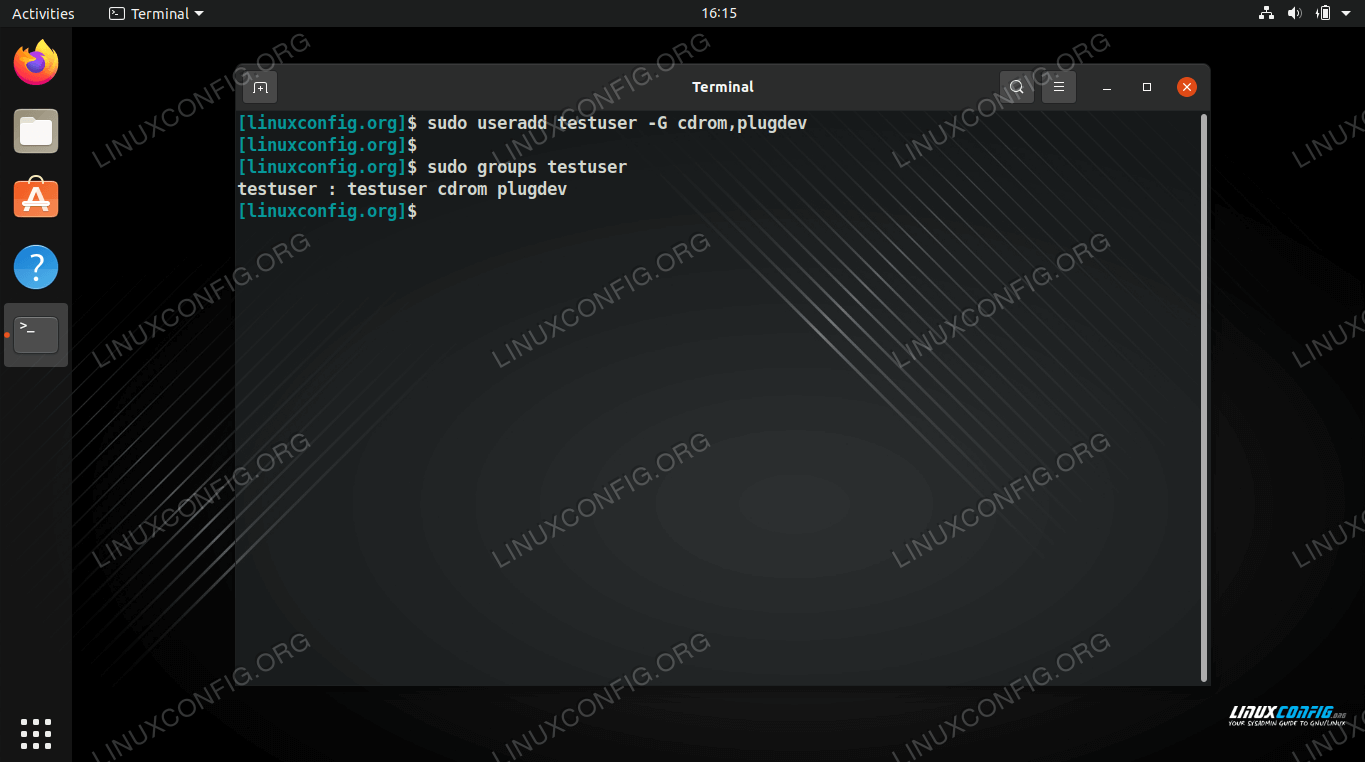Open the Files manager from dock

(36, 131)
